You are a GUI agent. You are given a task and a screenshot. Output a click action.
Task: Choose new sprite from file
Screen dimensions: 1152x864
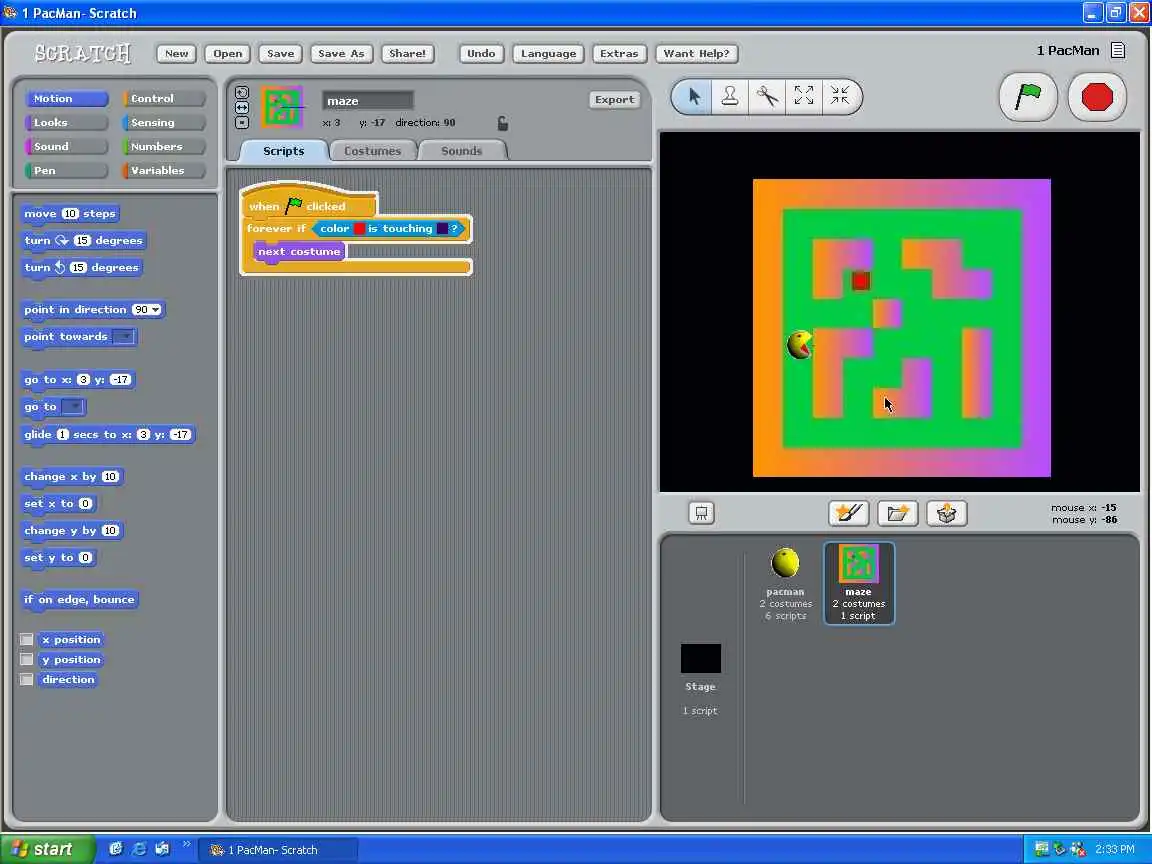898,513
